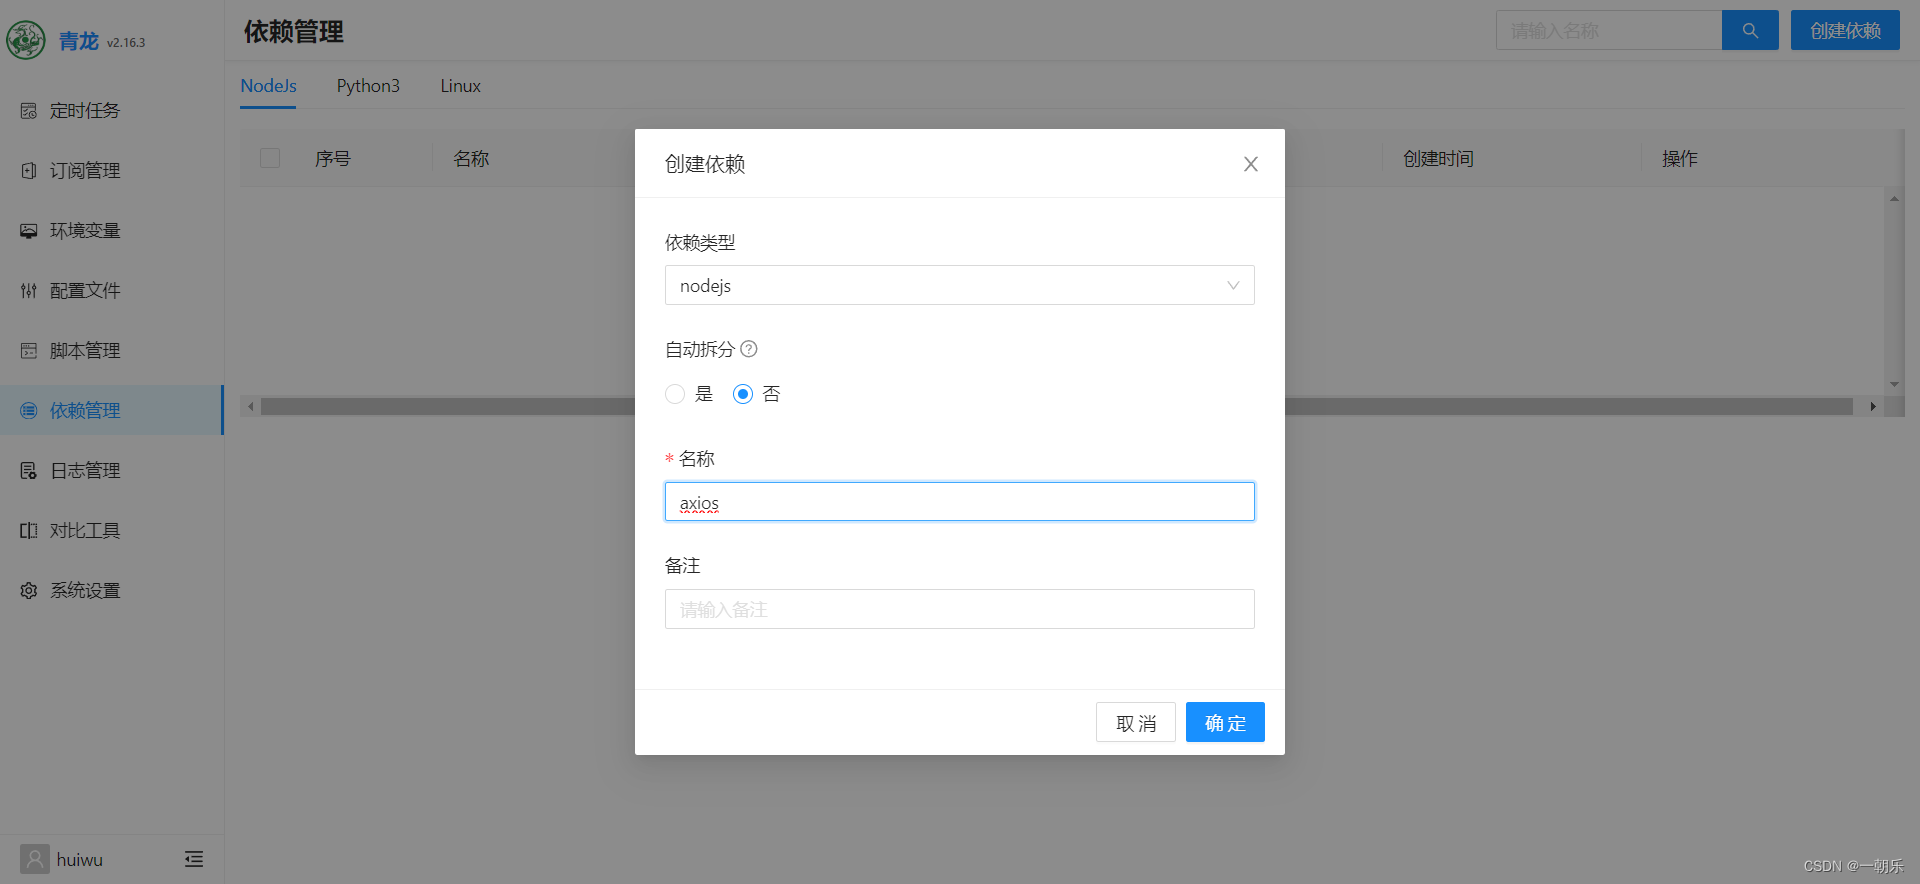The image size is (1920, 884).
Task: Open 日志管理 in the sidebar
Action: tap(85, 471)
